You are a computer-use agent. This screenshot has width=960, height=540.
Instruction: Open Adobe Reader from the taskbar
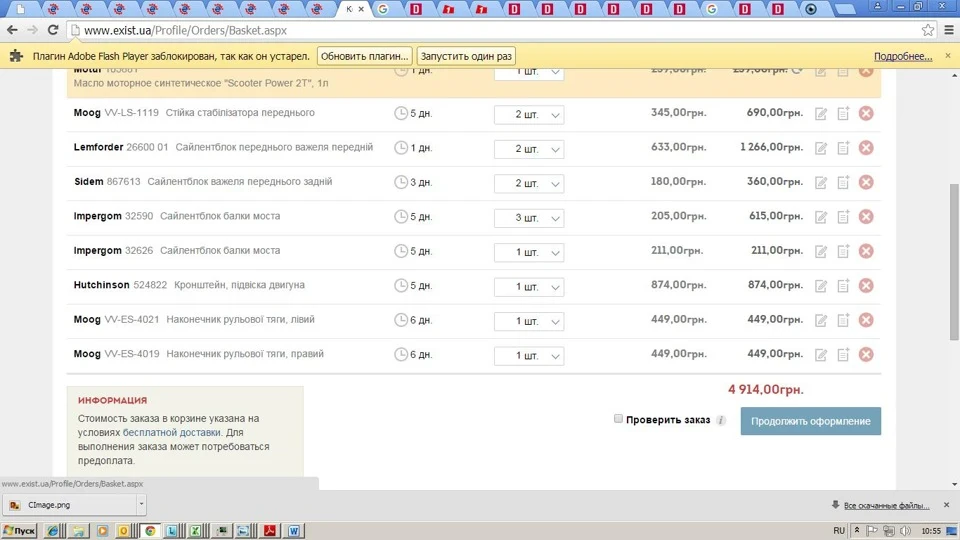269,531
